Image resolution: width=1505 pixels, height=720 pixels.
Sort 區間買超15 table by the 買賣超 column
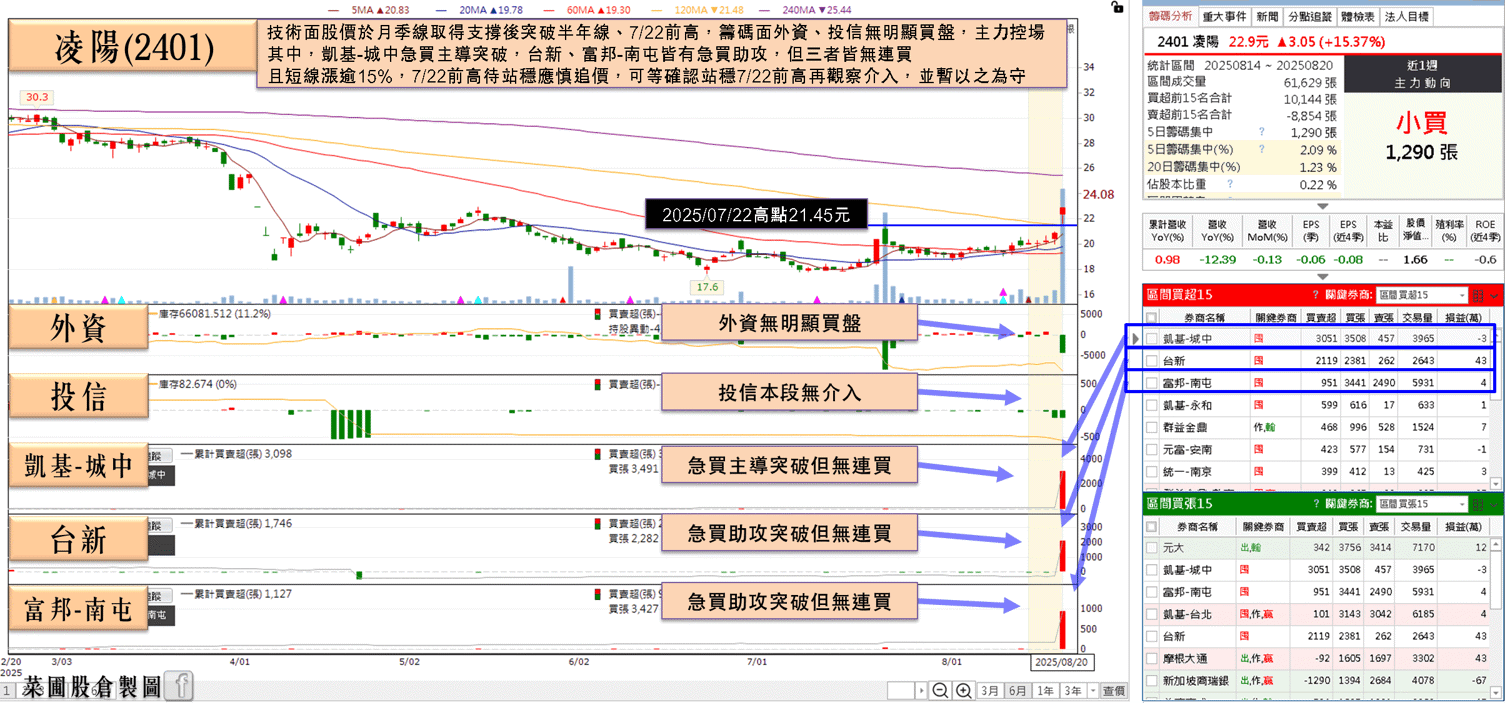click(1319, 317)
